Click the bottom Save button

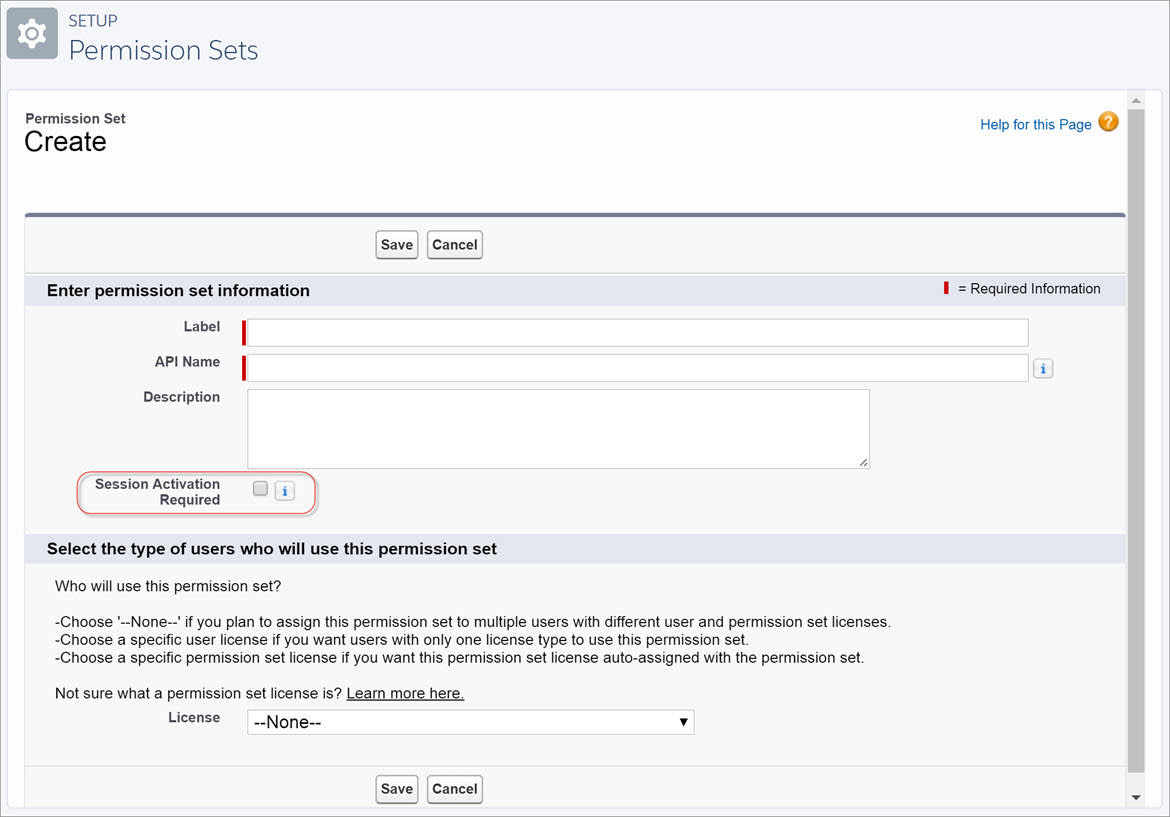coord(397,789)
